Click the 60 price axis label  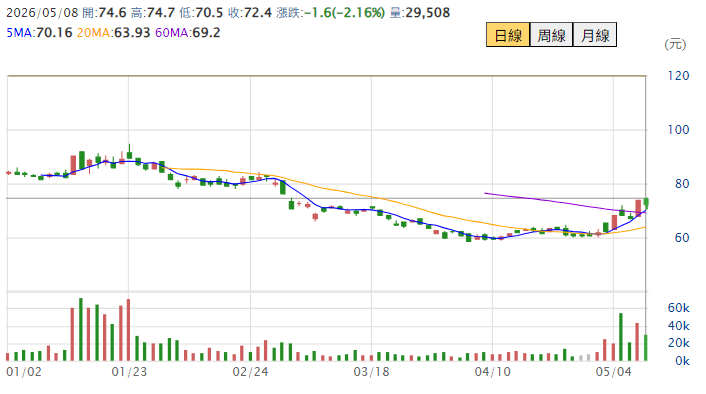click(x=682, y=238)
